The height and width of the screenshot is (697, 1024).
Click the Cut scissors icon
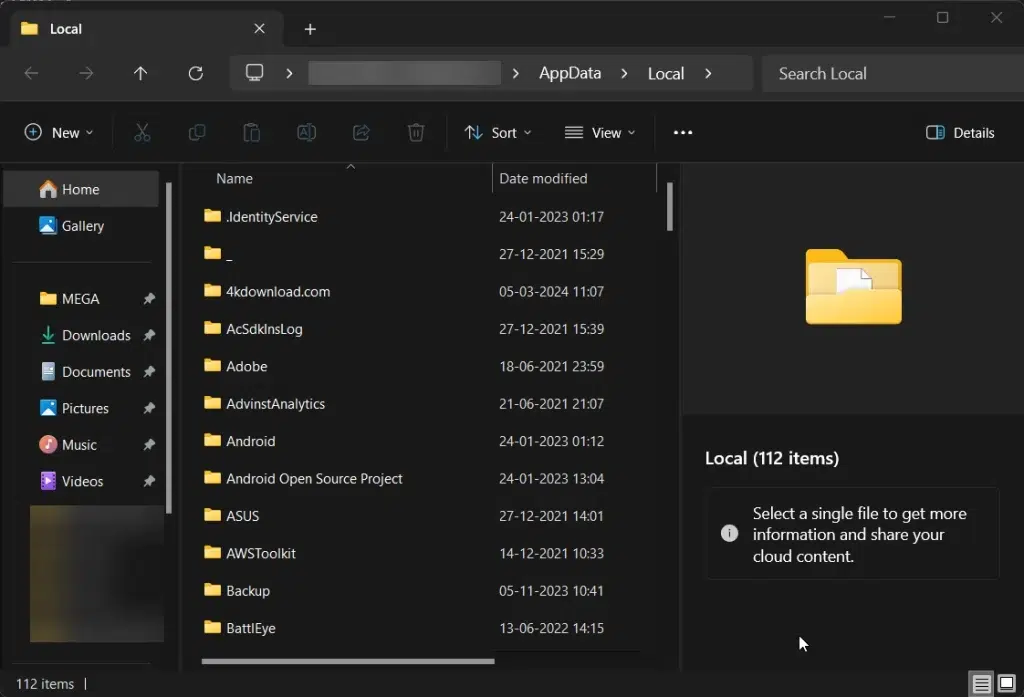click(142, 133)
